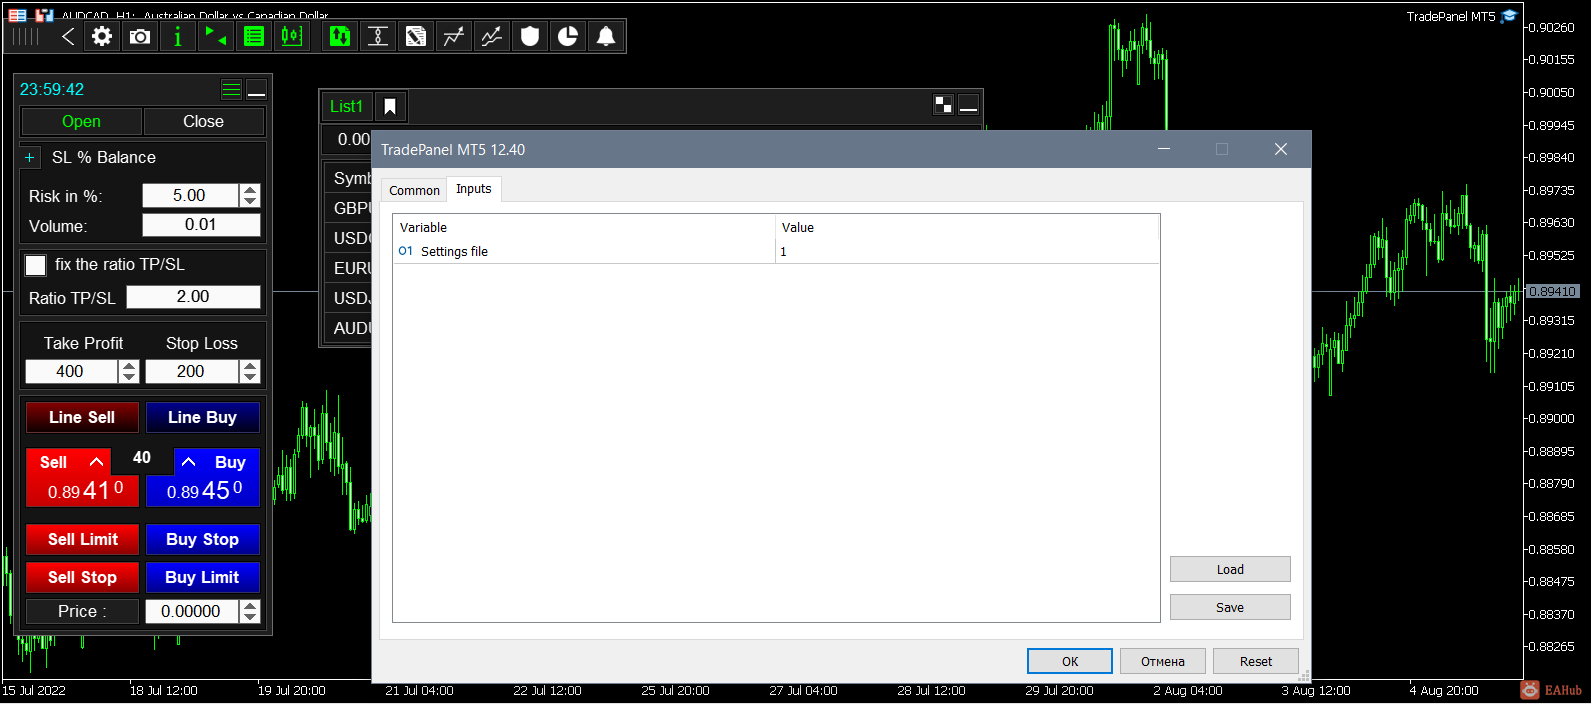Place a Buy Stop order
The image size is (1591, 705).
tap(203, 539)
